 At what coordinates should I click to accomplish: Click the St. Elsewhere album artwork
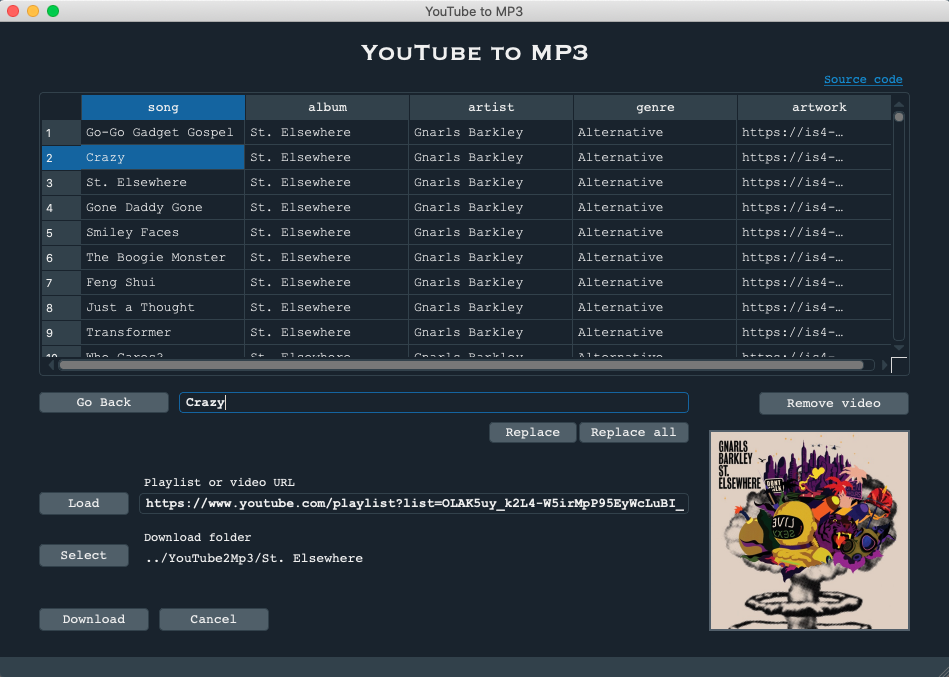coord(808,531)
